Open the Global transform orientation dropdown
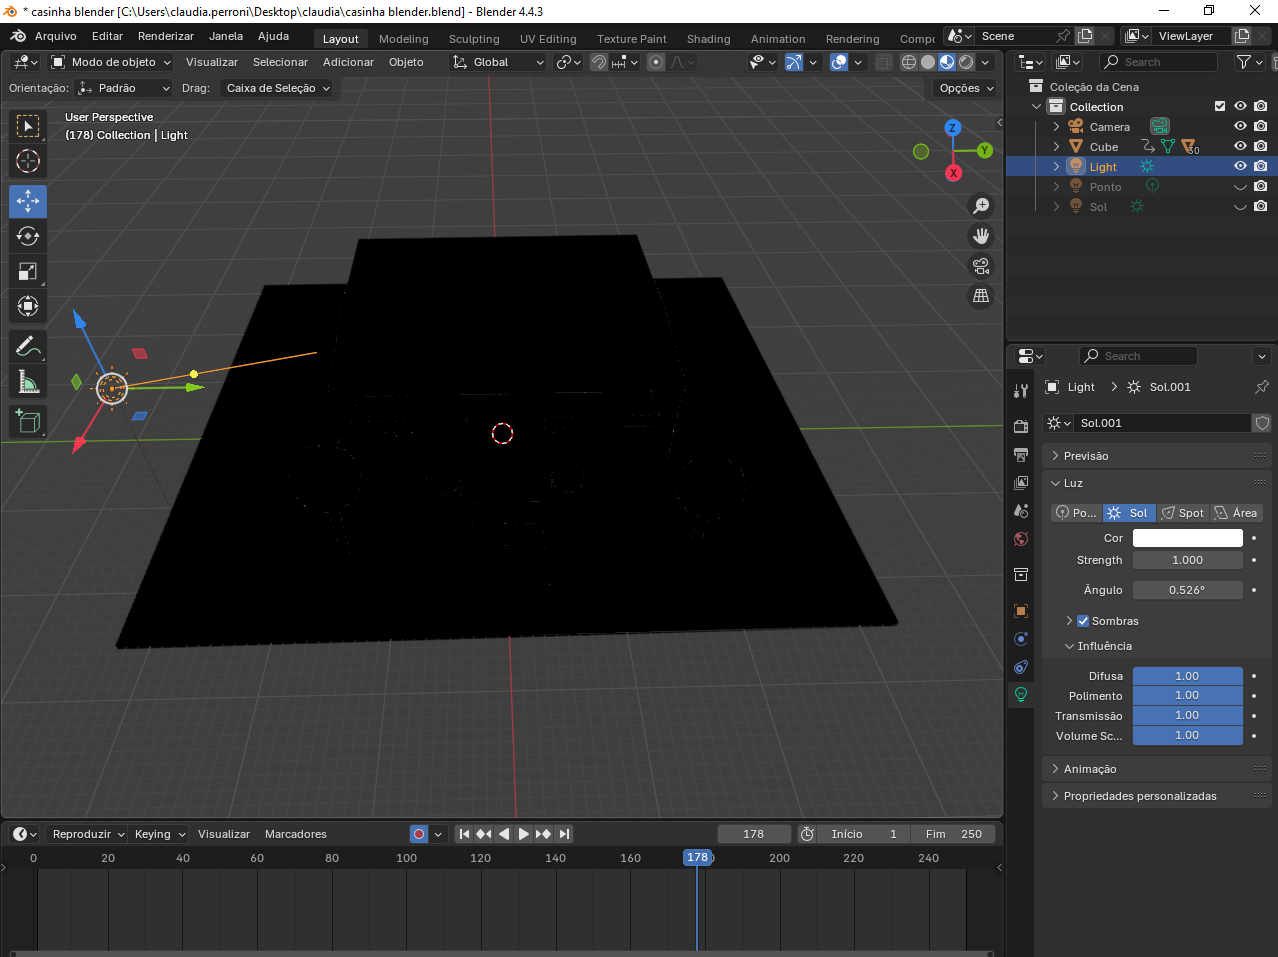This screenshot has width=1278, height=957. (x=499, y=62)
